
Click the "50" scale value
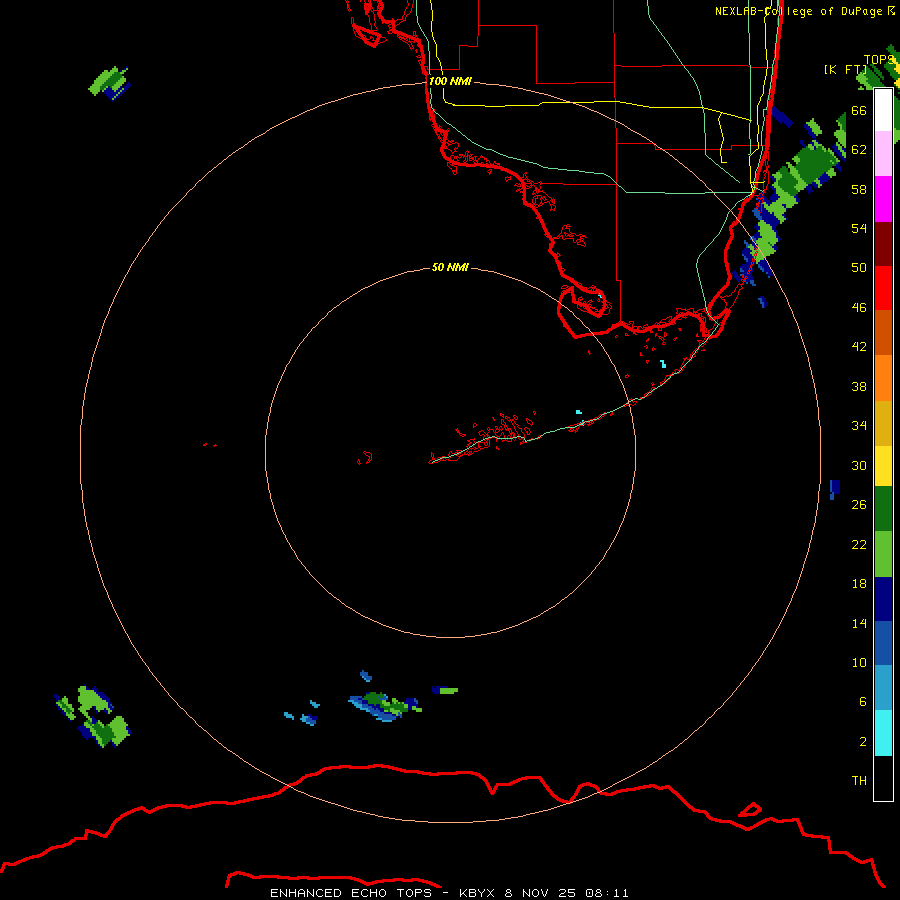(859, 268)
